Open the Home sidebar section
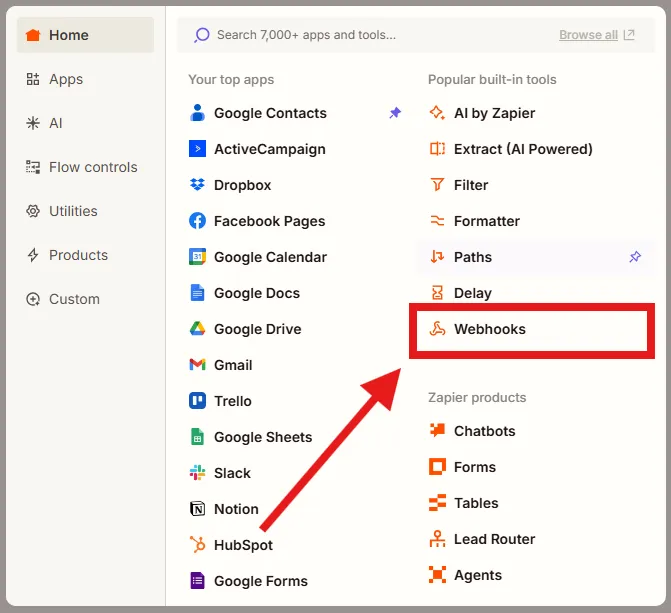 click(x=85, y=35)
